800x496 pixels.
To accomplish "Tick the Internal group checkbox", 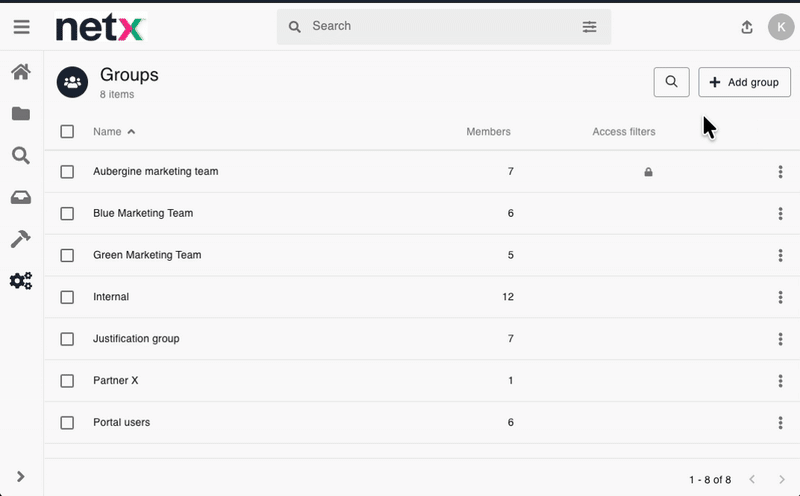I will pyautogui.click(x=67, y=297).
